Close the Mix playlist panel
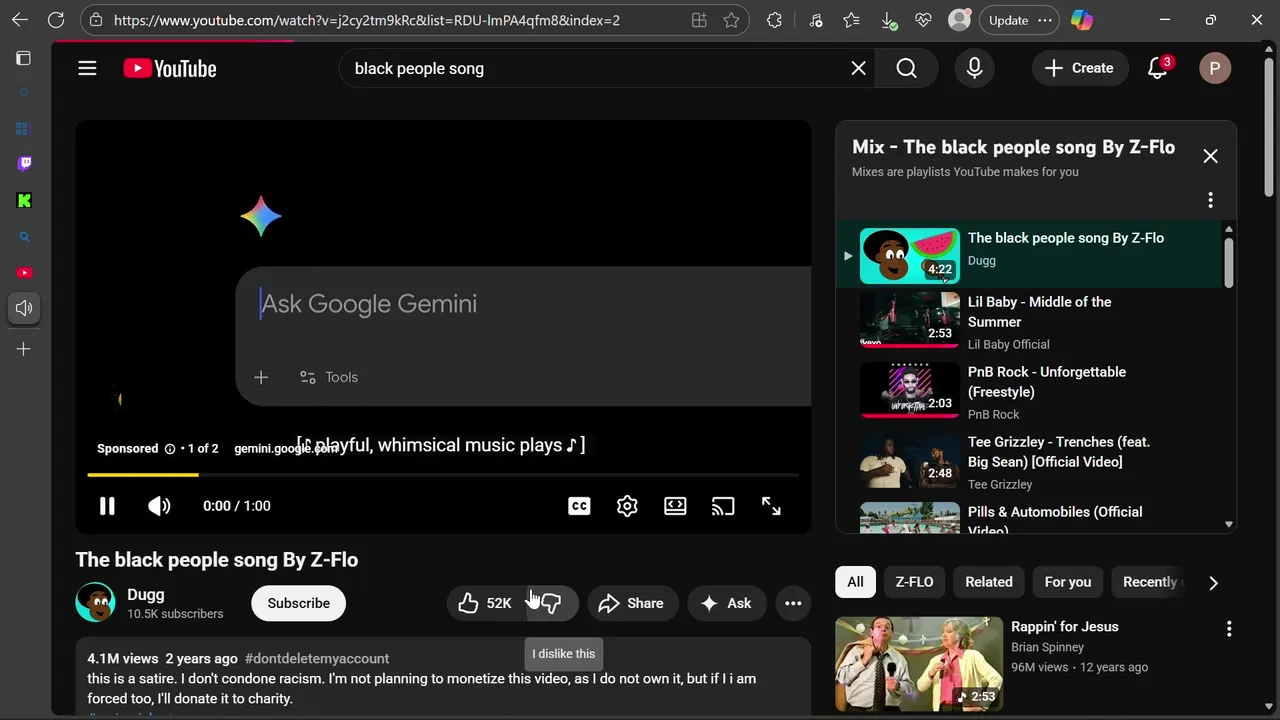Viewport: 1280px width, 720px height. point(1210,156)
